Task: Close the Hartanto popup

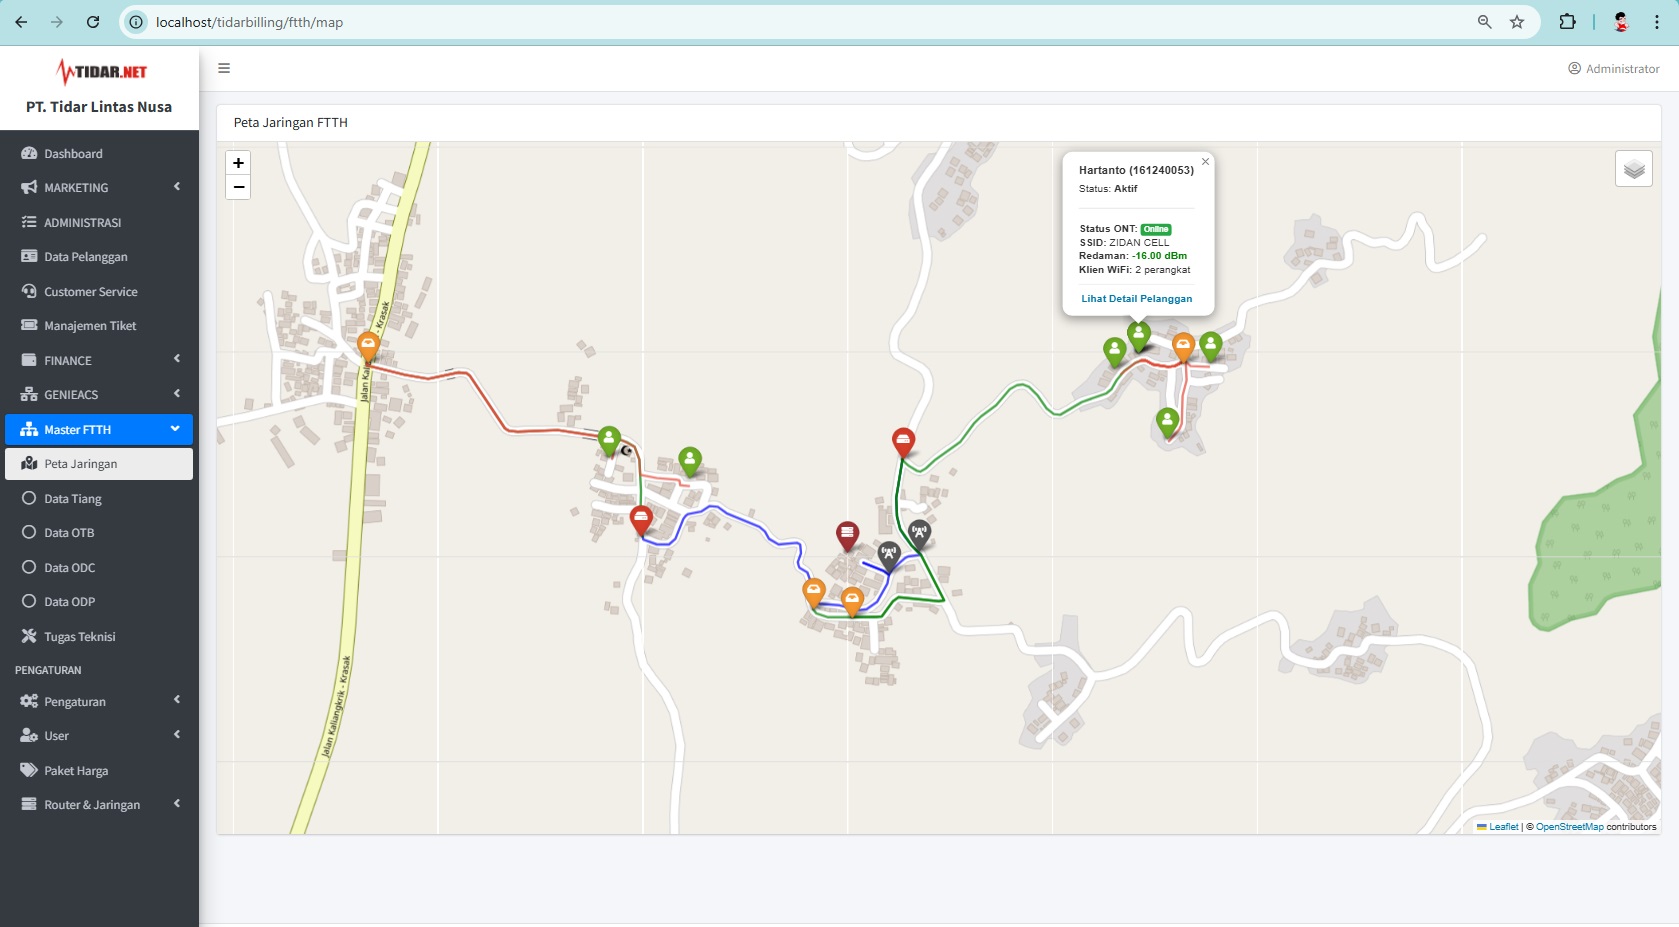Action: click(1205, 161)
